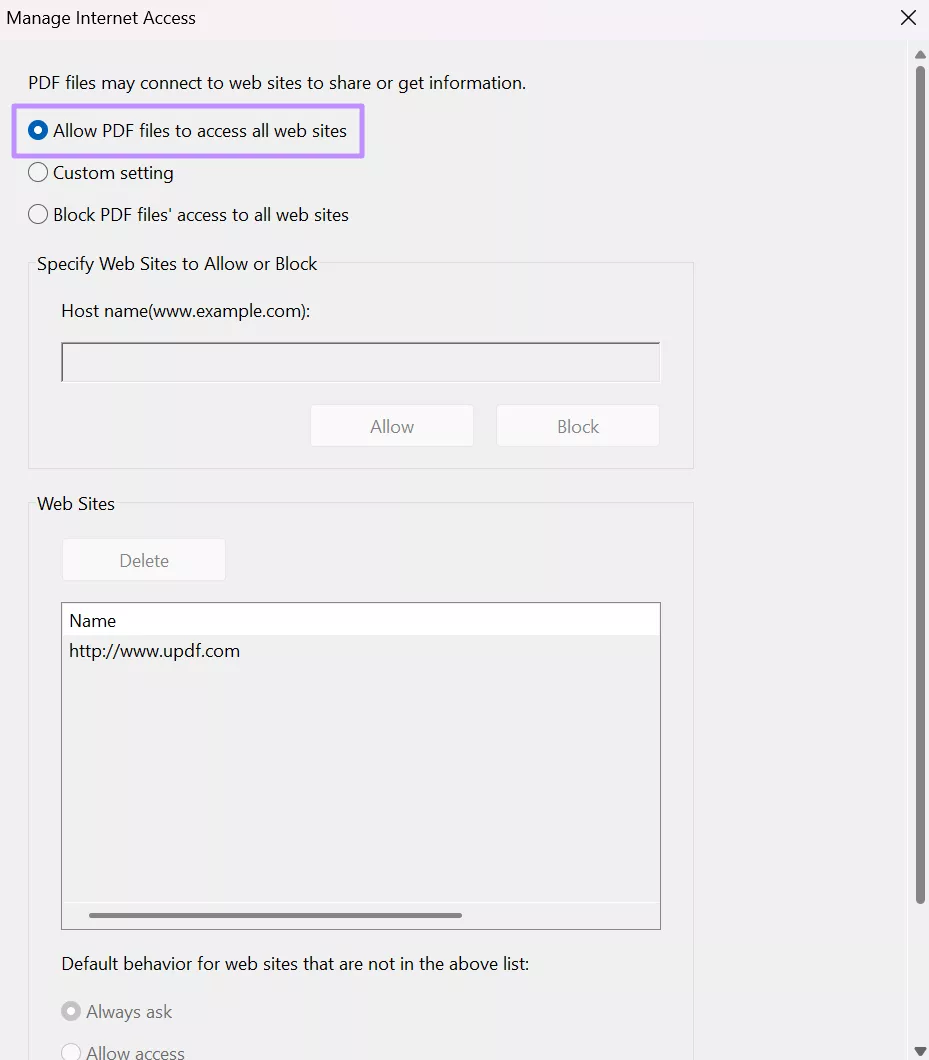The width and height of the screenshot is (929, 1060).
Task: Close the Manage Internet Access dialog
Action: tap(907, 17)
